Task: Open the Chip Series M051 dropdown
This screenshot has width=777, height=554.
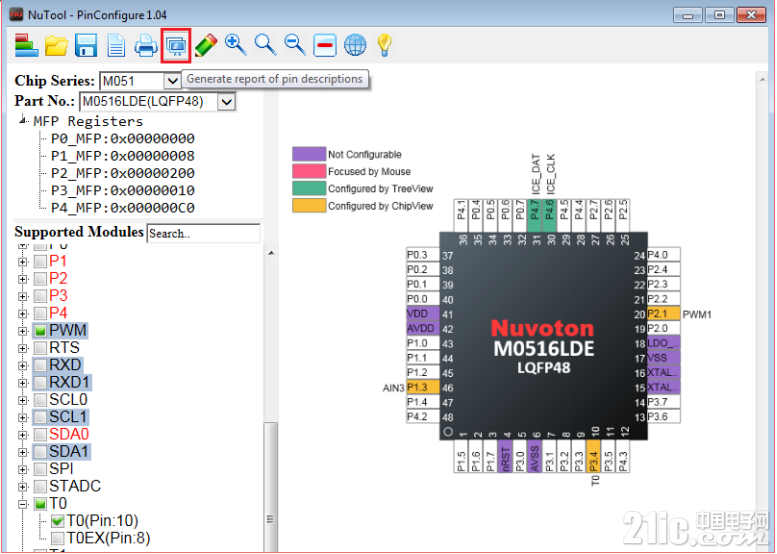Action: tap(172, 81)
